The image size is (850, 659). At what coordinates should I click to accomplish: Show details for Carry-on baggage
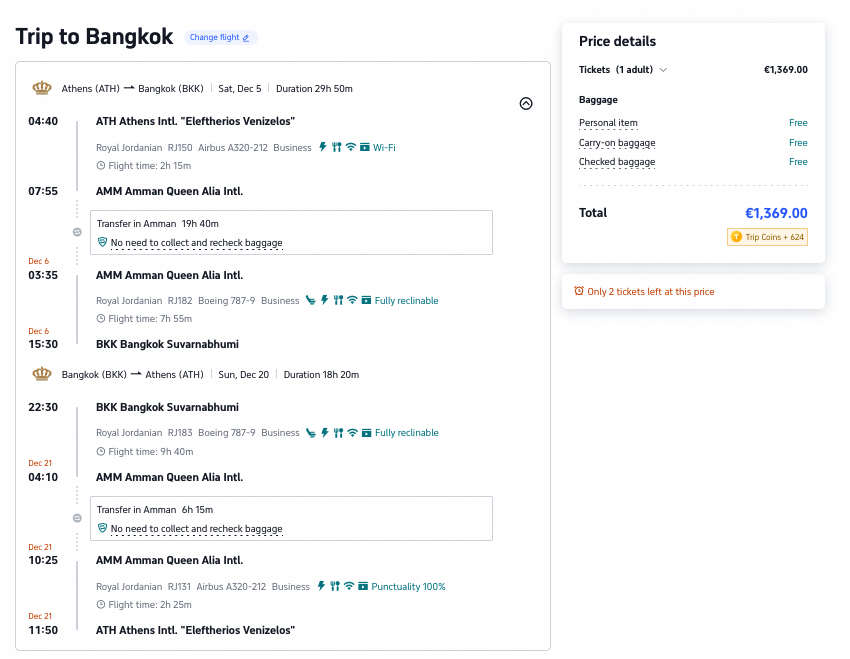click(x=617, y=143)
